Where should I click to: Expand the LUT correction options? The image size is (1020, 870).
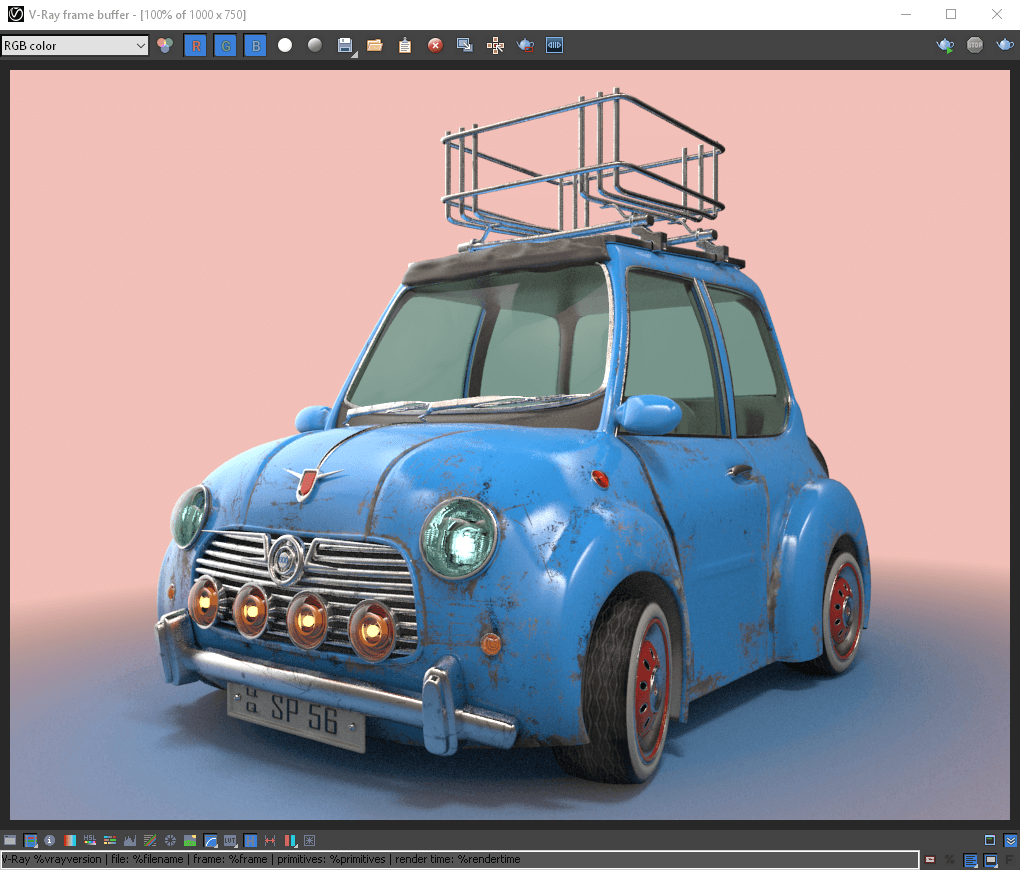coord(239,846)
